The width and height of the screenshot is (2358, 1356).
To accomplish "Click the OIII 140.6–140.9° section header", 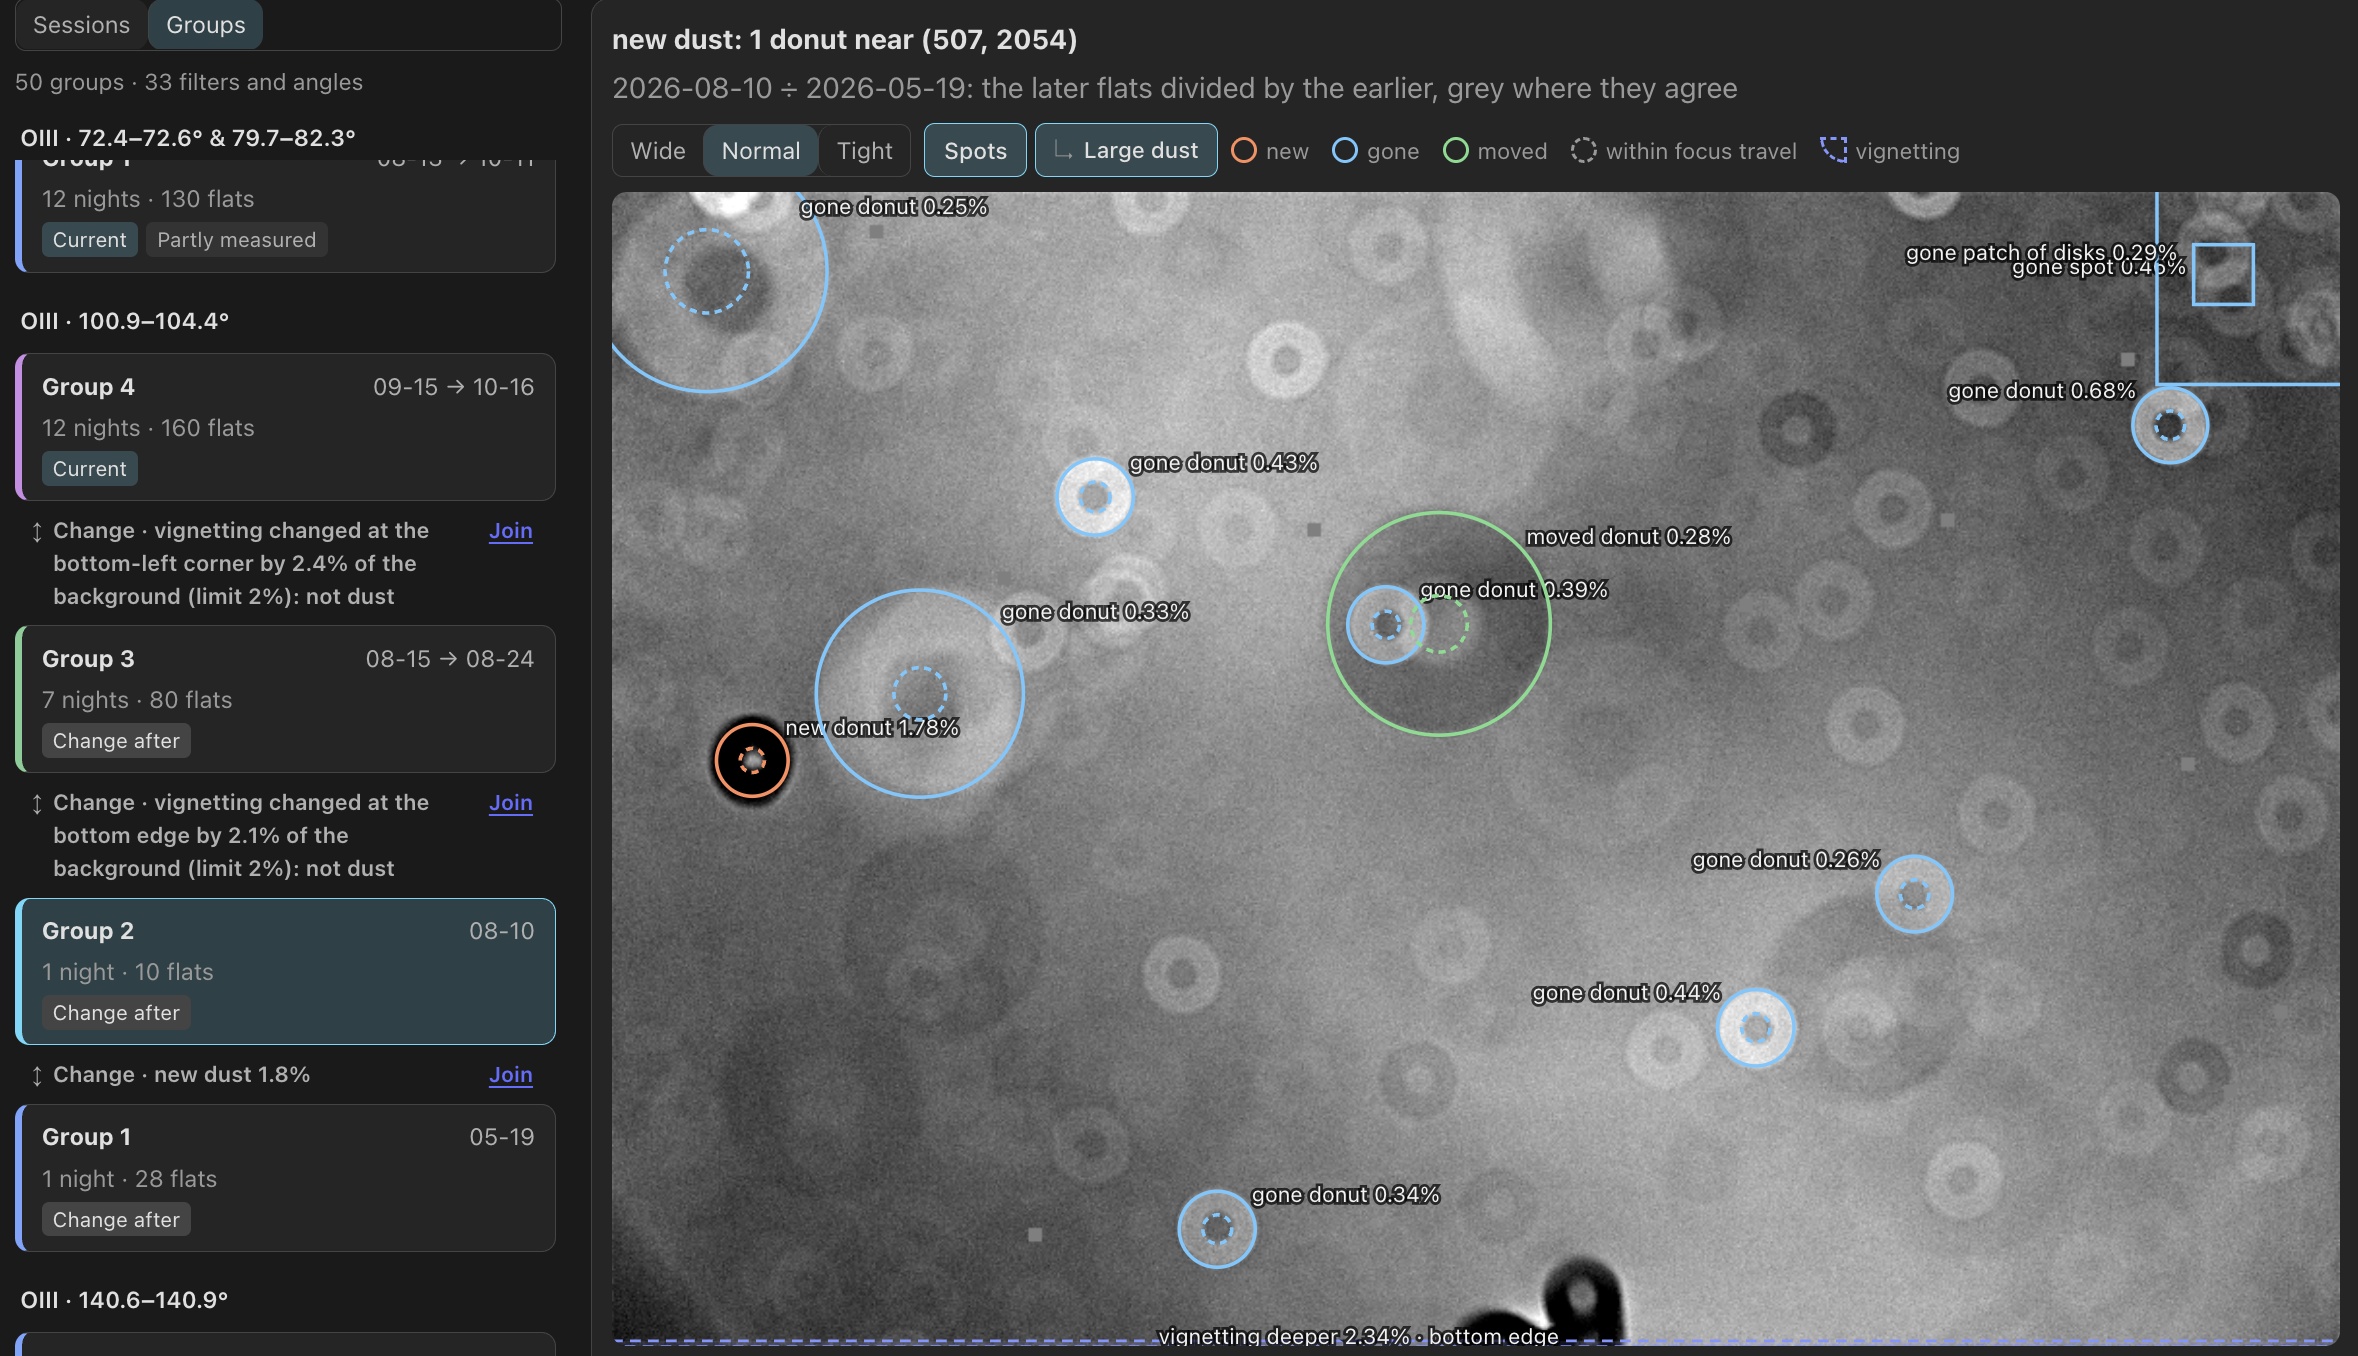I will tap(124, 1300).
